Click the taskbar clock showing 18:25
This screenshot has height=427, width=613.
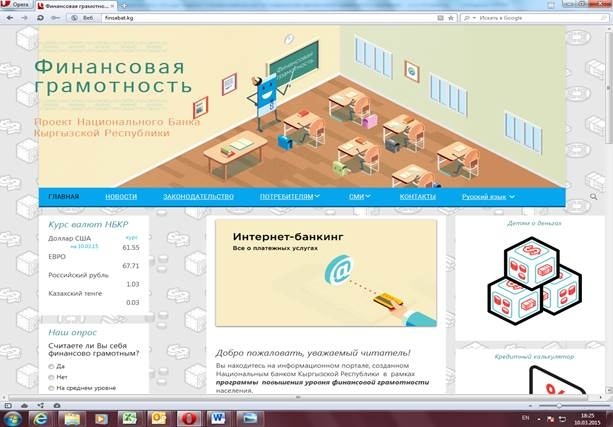(587, 419)
